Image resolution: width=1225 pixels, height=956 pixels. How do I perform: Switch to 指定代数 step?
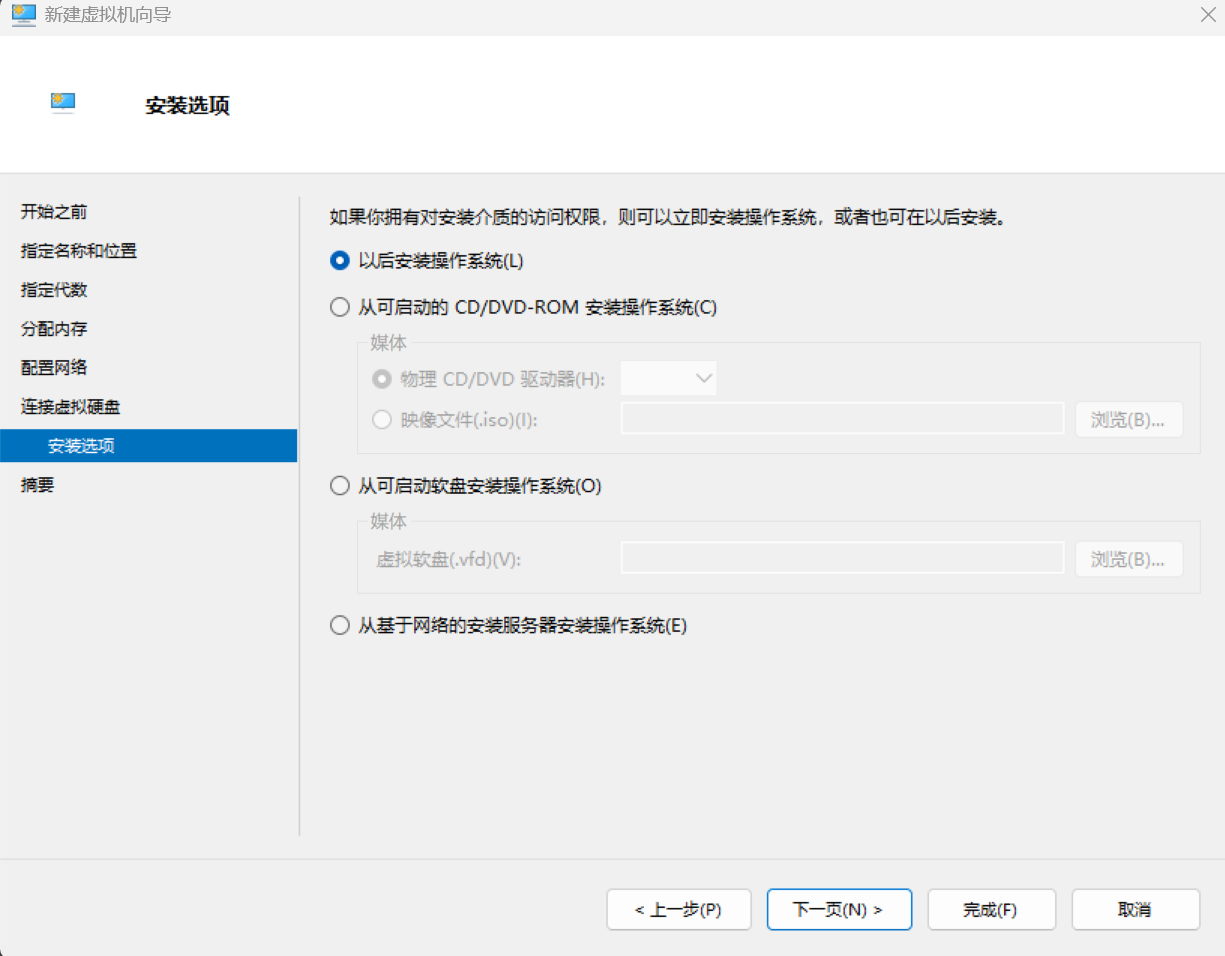tap(54, 290)
